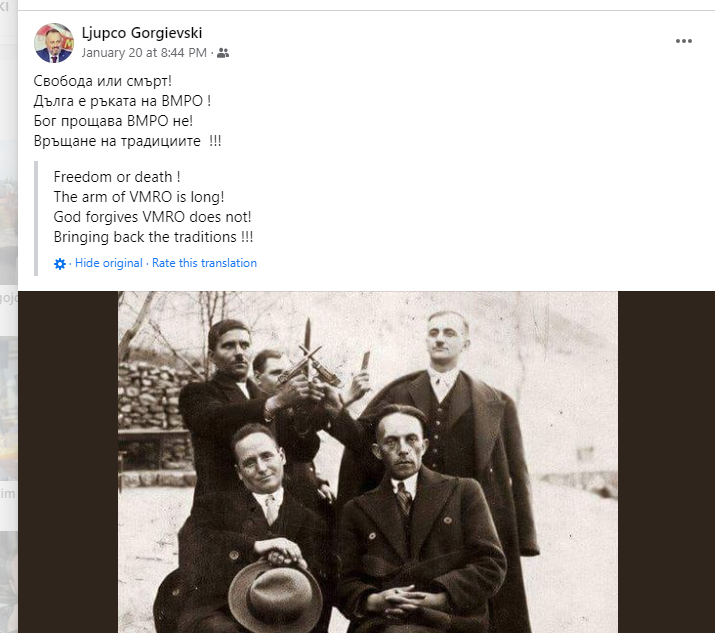Open translation settings gear icon
Image resolution: width=715 pixels, height=633 pixels.
tap(60, 264)
